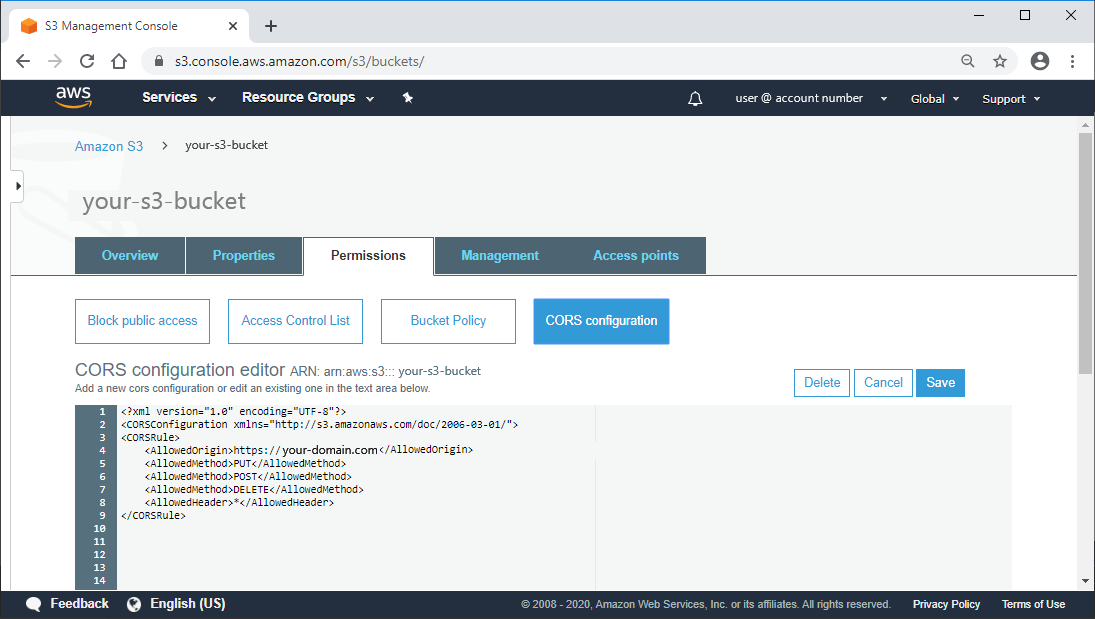The width and height of the screenshot is (1095, 619).
Task: Open the Bucket Policy editor
Action: click(448, 321)
